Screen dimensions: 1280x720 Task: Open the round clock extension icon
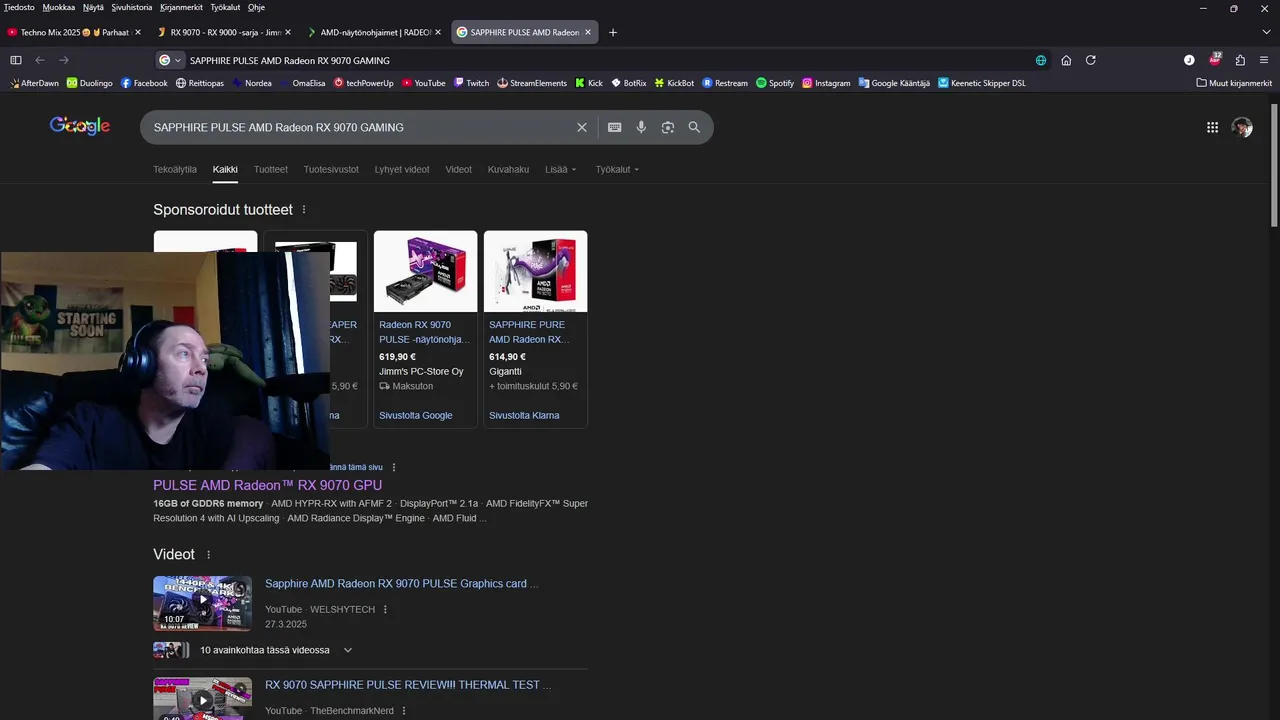point(1189,60)
